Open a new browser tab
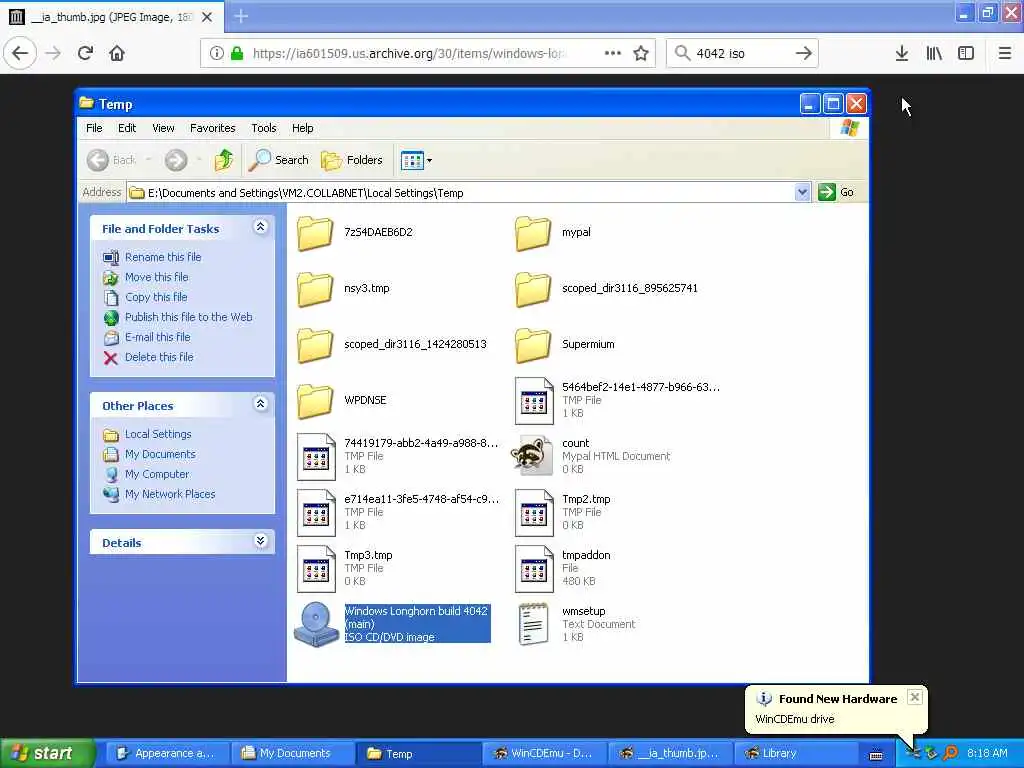 241,16
